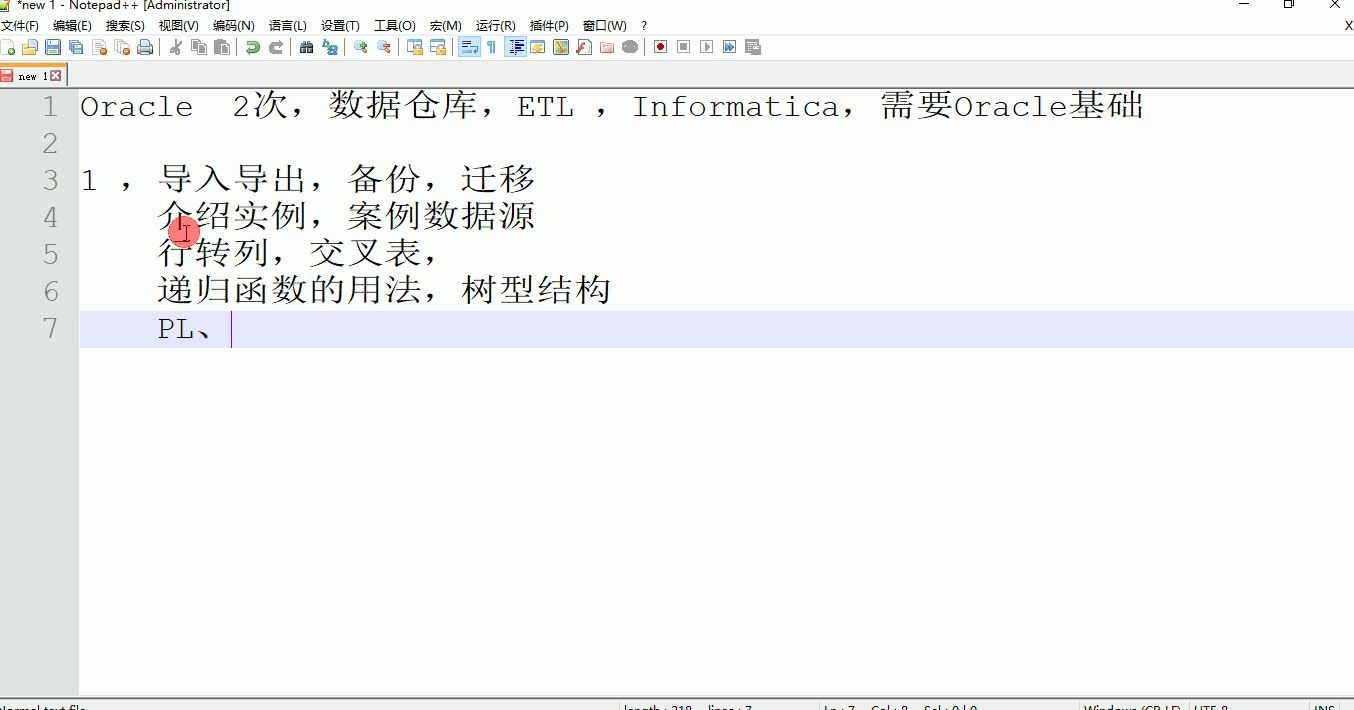The height and width of the screenshot is (710, 1354).
Task: Click line number 2 in the margin
Action: [50, 144]
